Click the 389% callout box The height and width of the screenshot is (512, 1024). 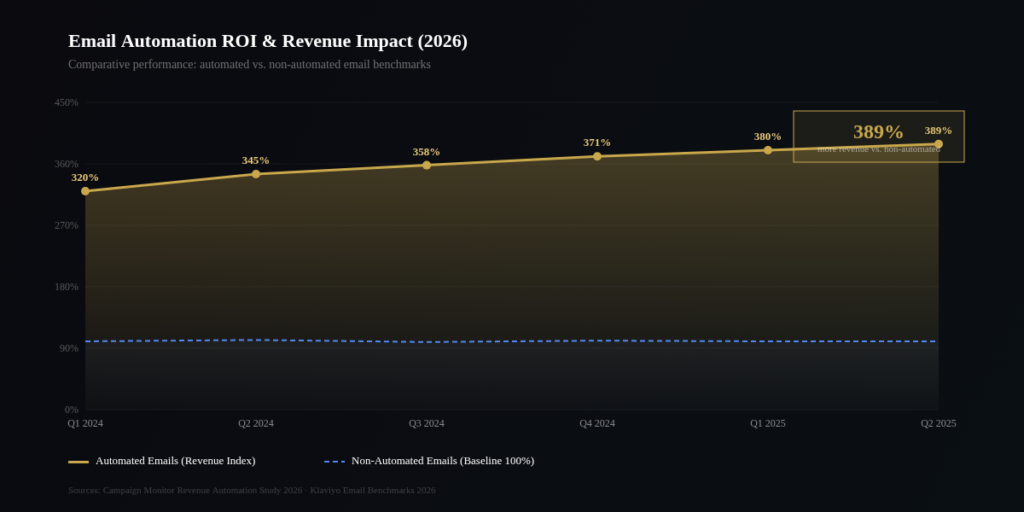[x=879, y=136]
